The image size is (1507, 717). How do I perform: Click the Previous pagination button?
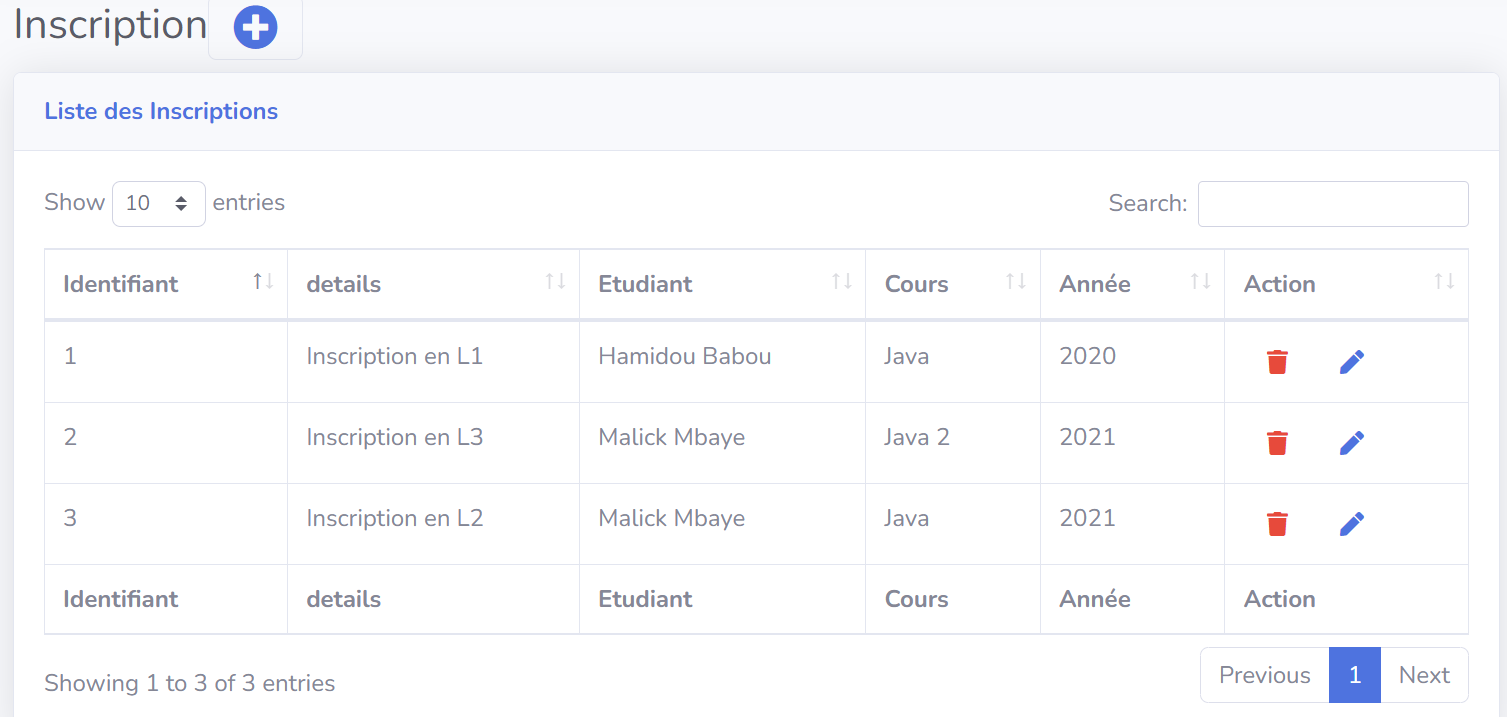click(x=1263, y=675)
